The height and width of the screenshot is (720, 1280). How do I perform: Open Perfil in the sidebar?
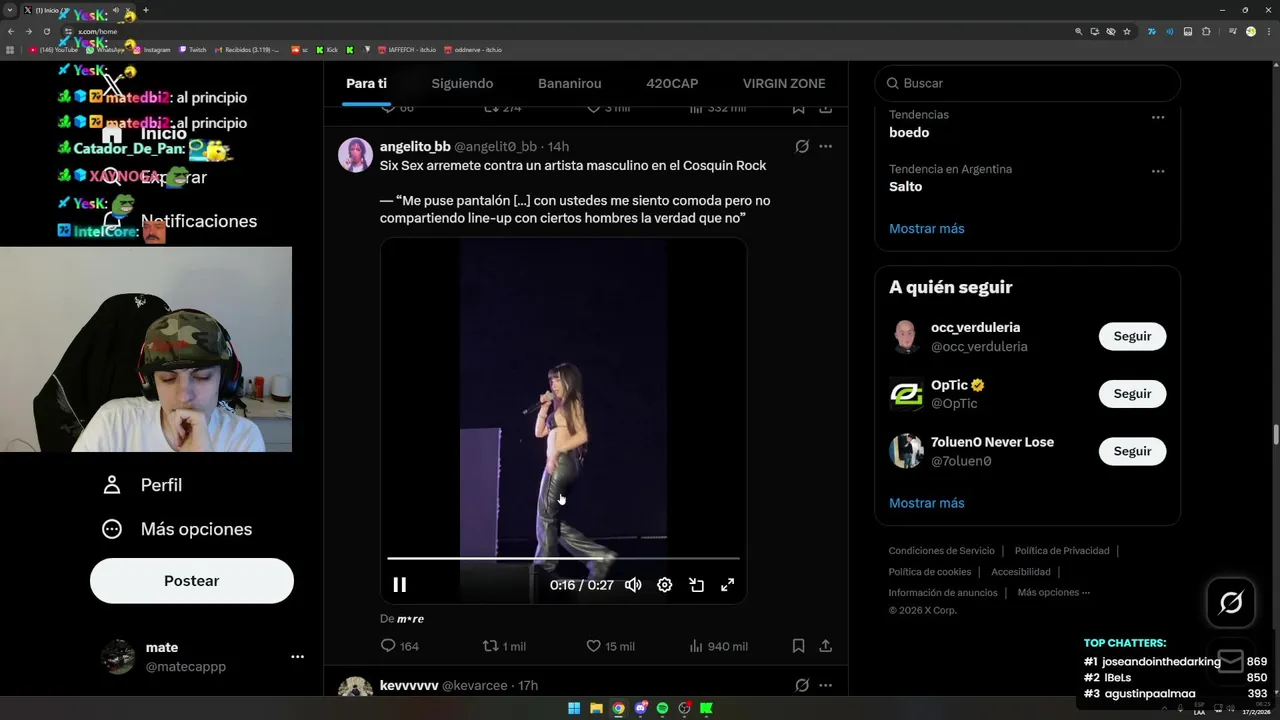tap(142, 485)
